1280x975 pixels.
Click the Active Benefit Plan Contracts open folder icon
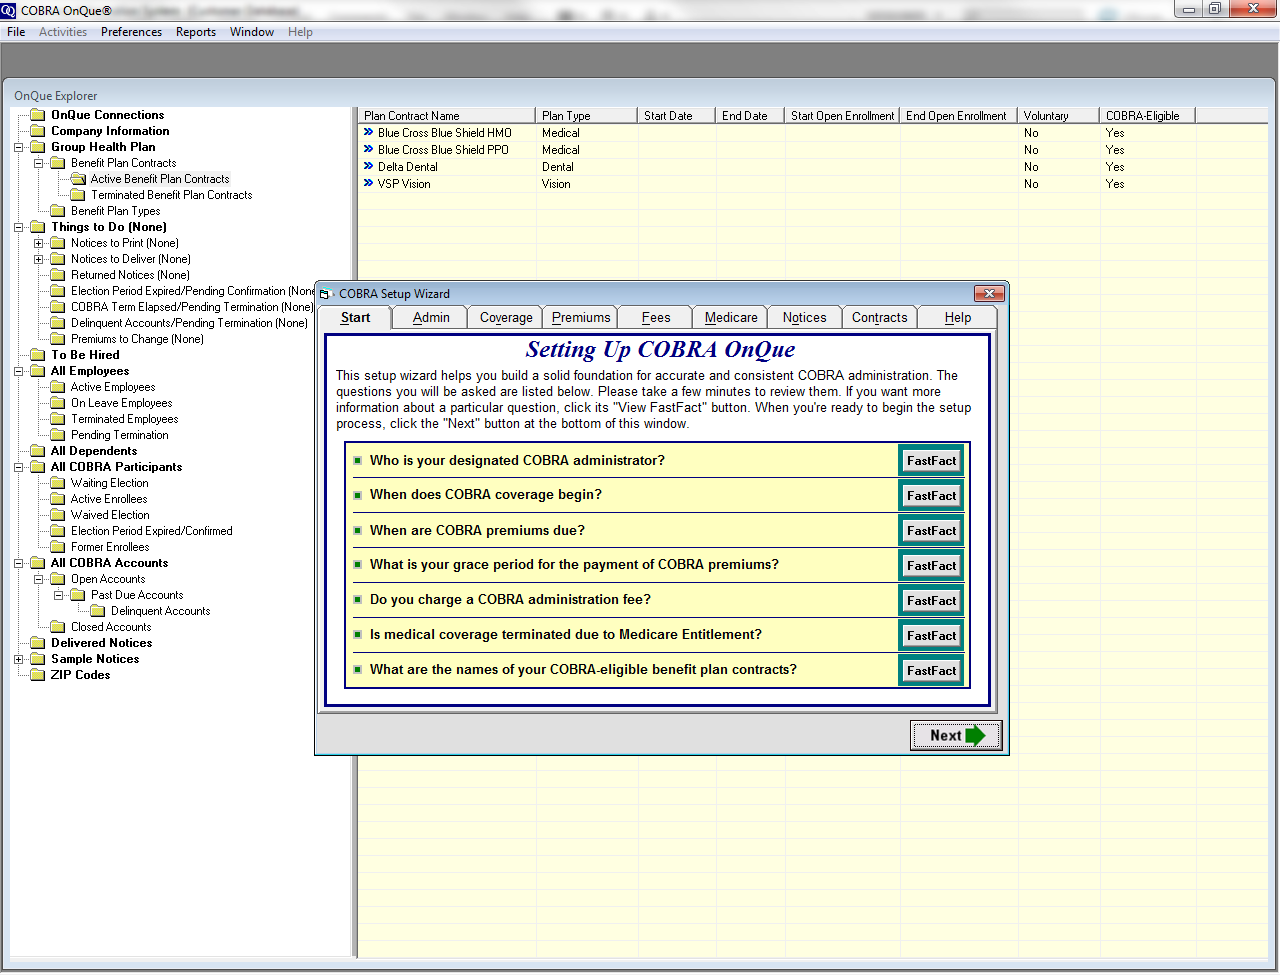coord(78,179)
